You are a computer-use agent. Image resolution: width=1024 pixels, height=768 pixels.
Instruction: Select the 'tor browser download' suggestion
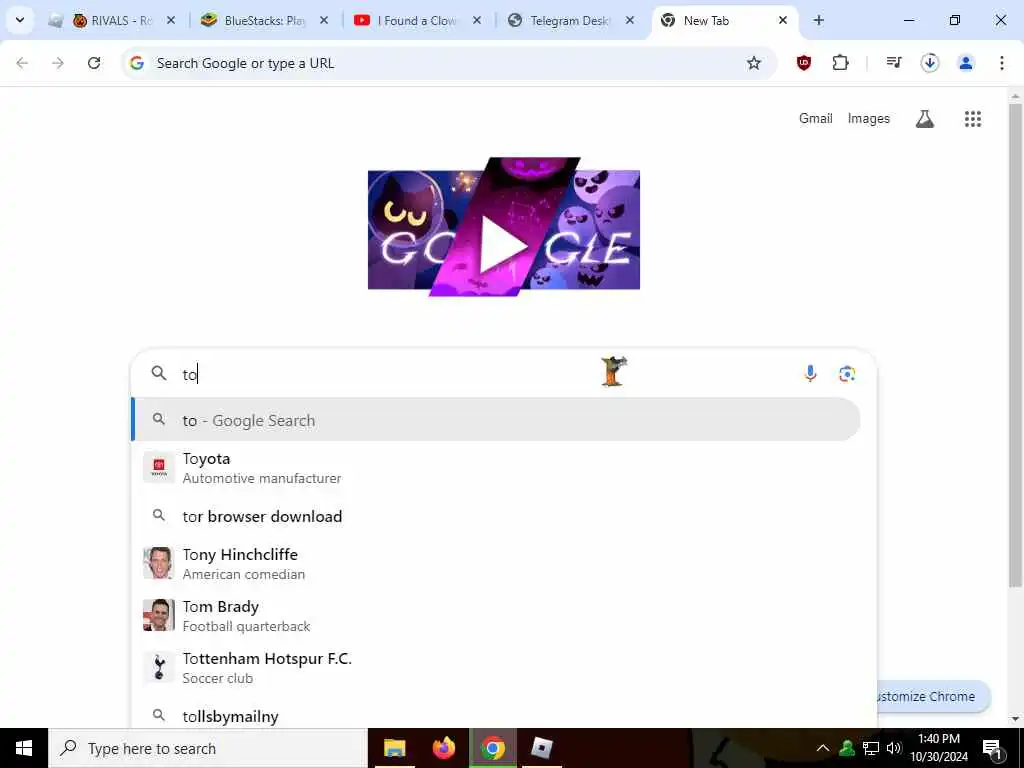[x=496, y=516]
